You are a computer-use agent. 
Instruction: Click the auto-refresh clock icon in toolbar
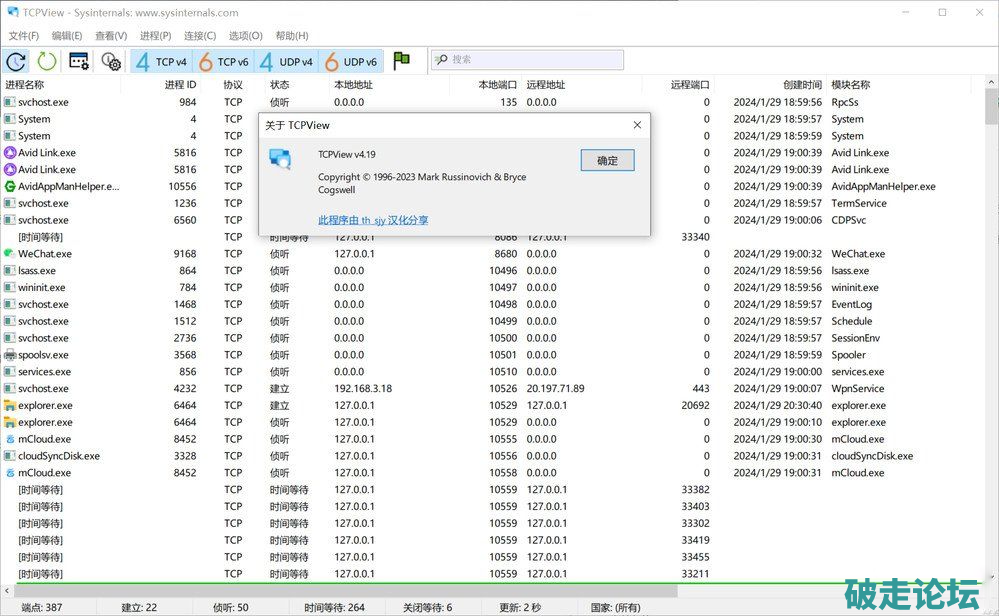point(17,61)
